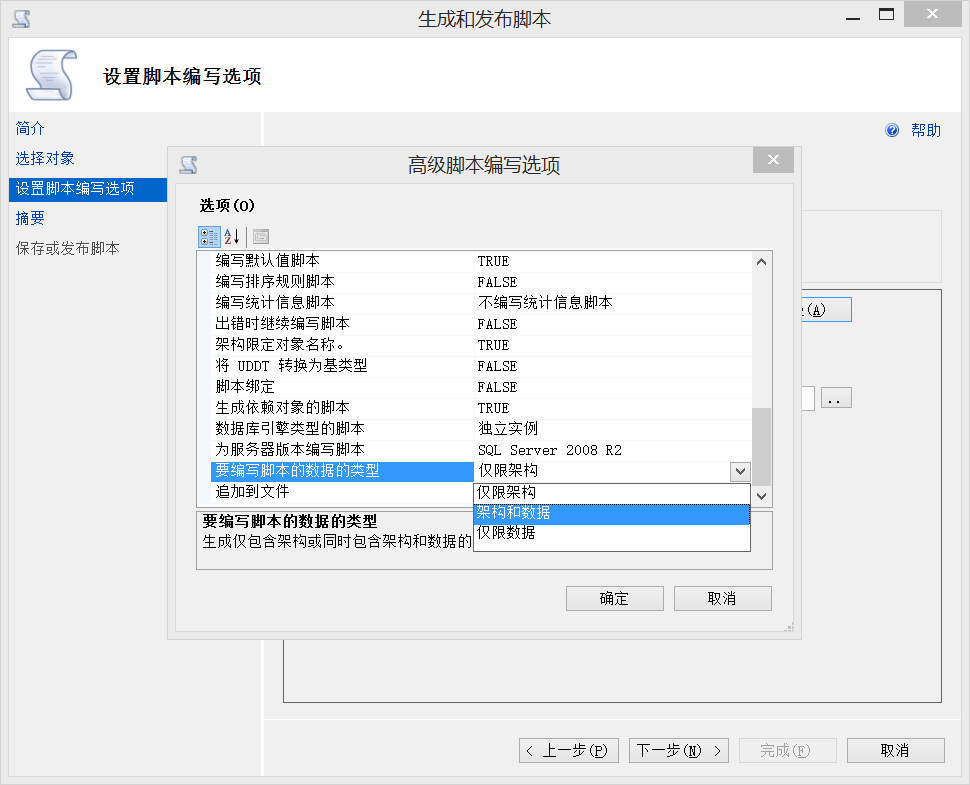The height and width of the screenshot is (785, 970).
Task: Cancel the wizard with the bottom 取消 button
Action: tap(895, 750)
